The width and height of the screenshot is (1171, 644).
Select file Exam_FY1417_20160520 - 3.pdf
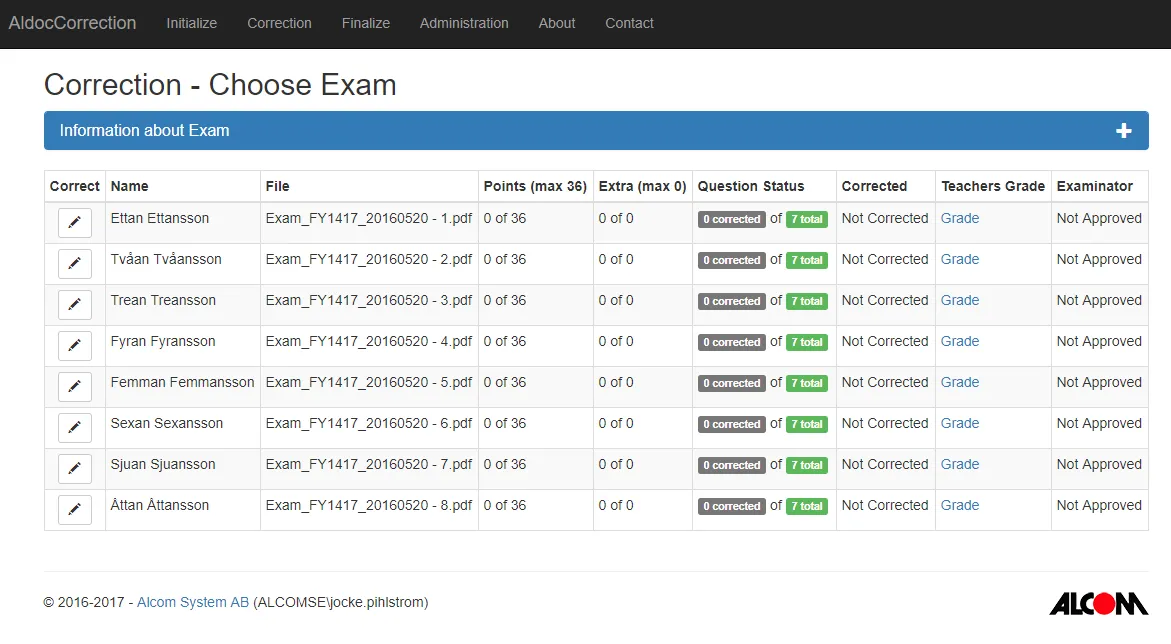click(369, 300)
